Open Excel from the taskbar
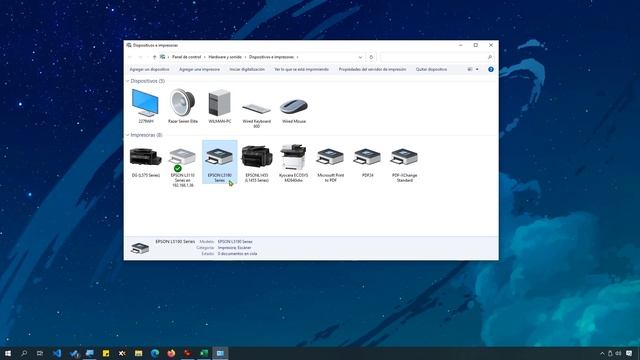The image size is (640, 360). point(204,353)
